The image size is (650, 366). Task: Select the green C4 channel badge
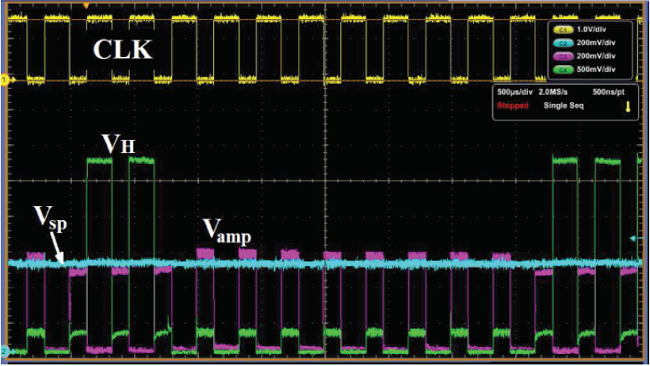coord(563,70)
